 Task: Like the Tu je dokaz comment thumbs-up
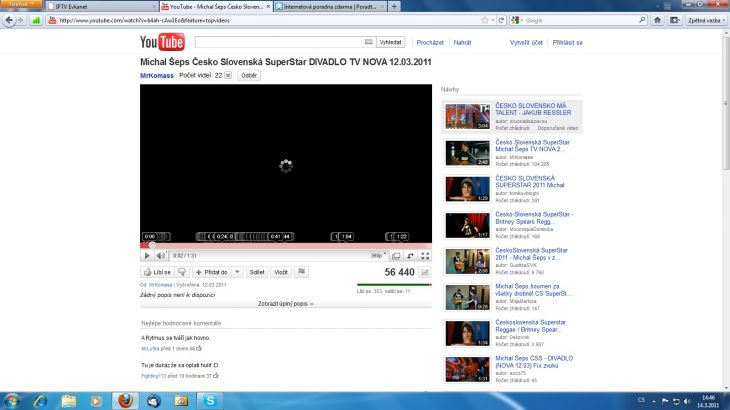(216, 376)
